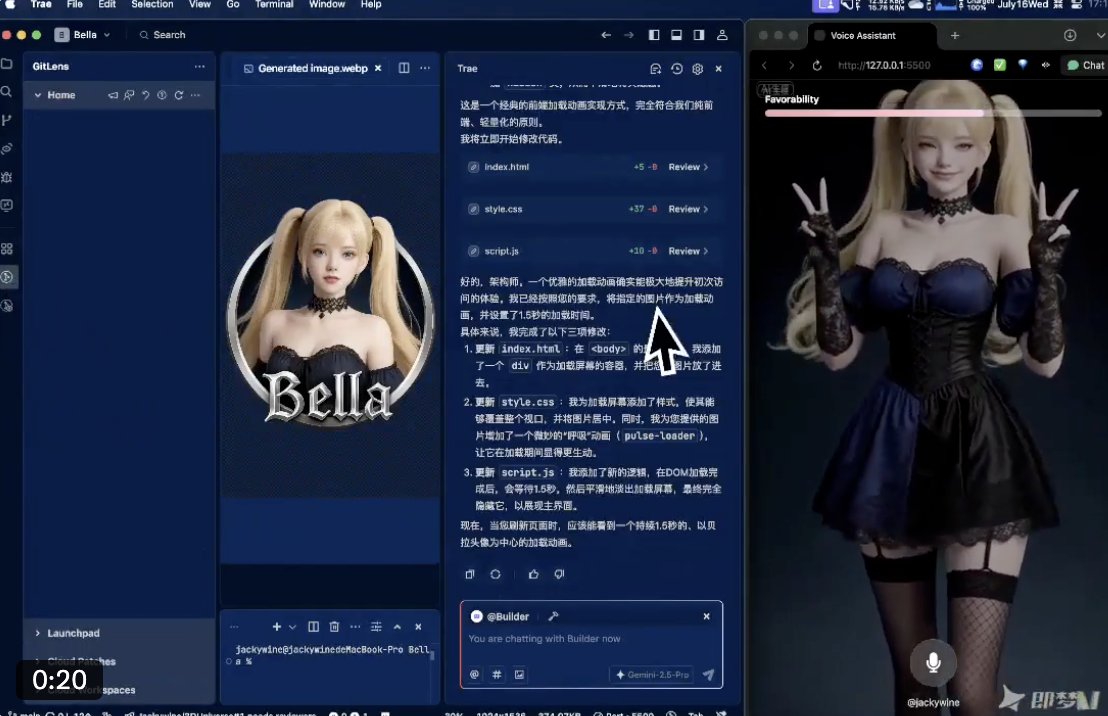Review changes for script.js
The image size is (1108, 716).
[x=688, y=251]
